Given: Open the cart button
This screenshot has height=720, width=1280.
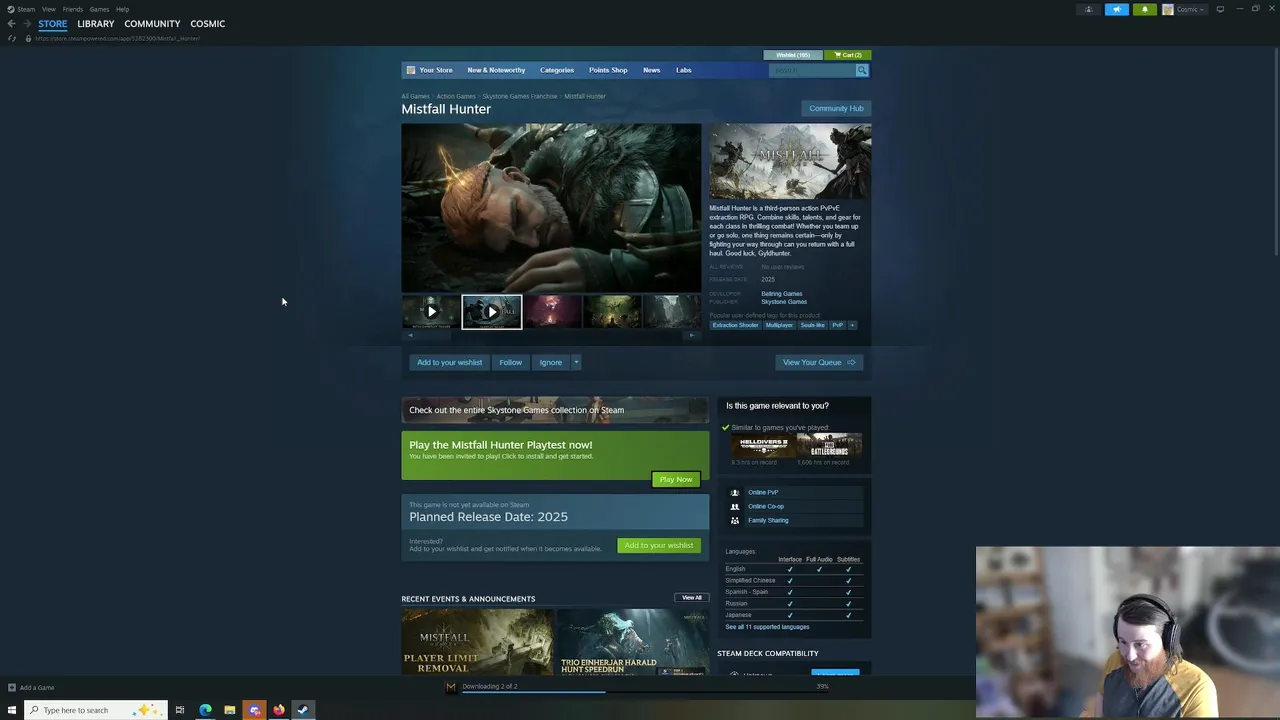Looking at the screenshot, I should click(848, 55).
